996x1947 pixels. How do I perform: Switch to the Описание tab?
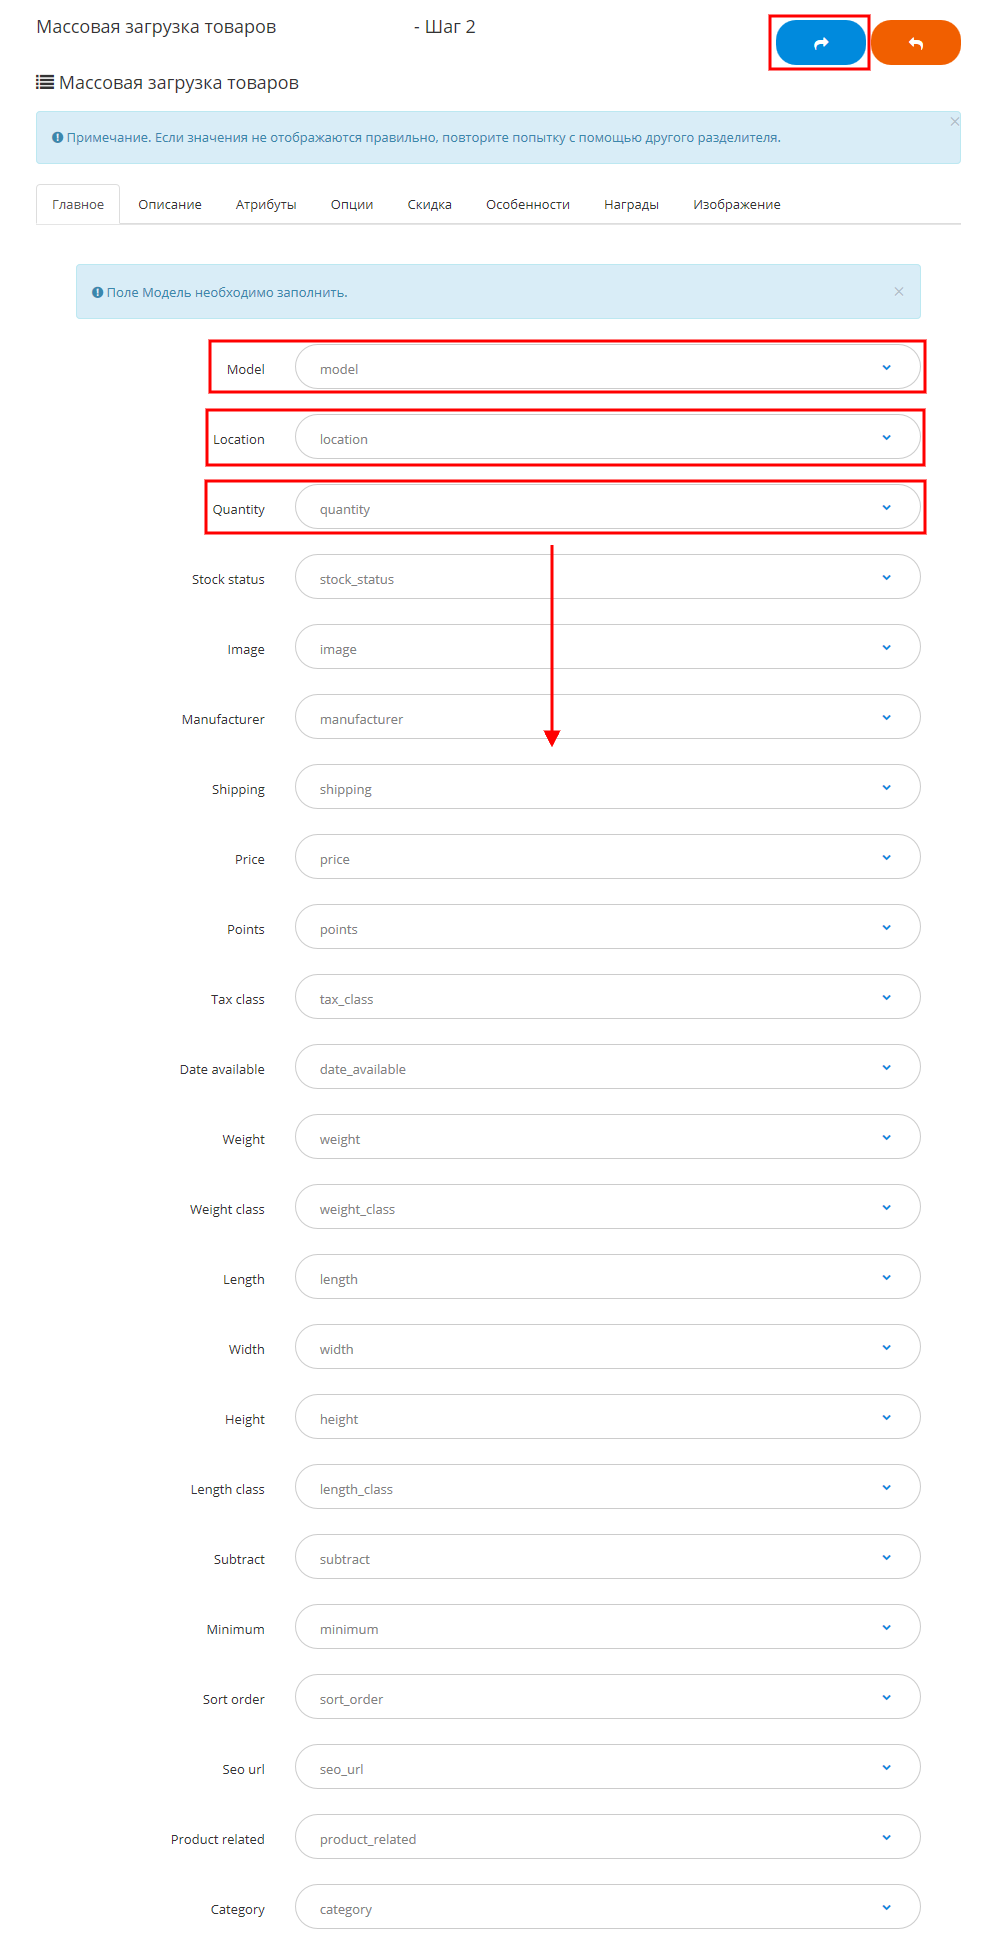[x=170, y=205]
